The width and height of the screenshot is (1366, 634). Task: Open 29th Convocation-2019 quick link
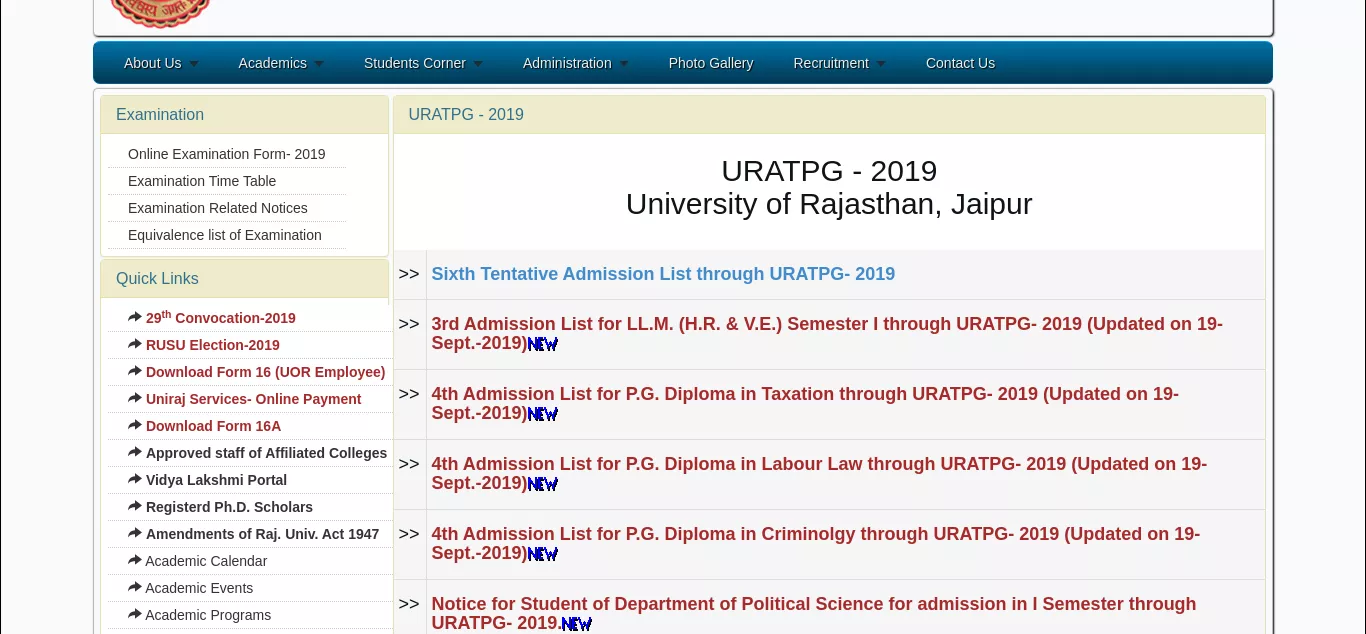[221, 317]
